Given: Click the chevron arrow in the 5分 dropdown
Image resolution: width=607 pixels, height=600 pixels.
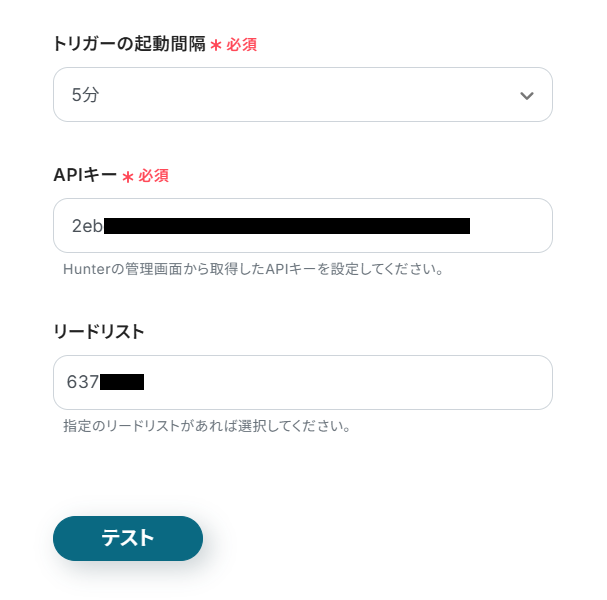Looking at the screenshot, I should (527, 96).
